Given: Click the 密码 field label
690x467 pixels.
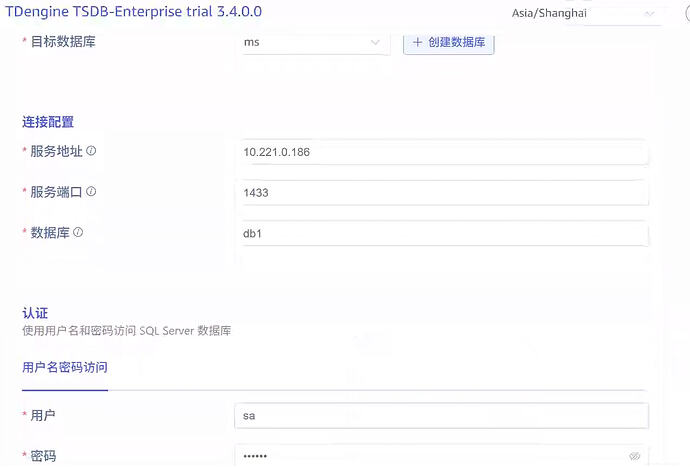Looking at the screenshot, I should [43, 456].
